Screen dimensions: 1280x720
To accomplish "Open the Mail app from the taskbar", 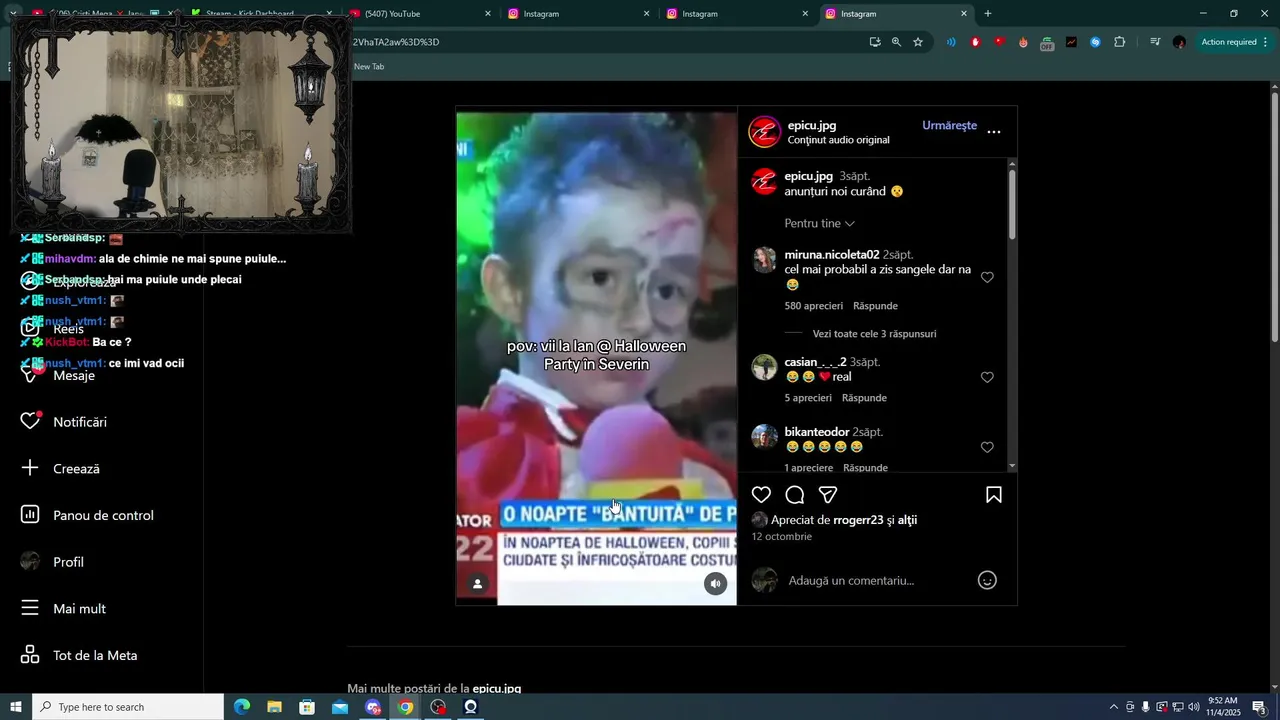I will (x=340, y=707).
